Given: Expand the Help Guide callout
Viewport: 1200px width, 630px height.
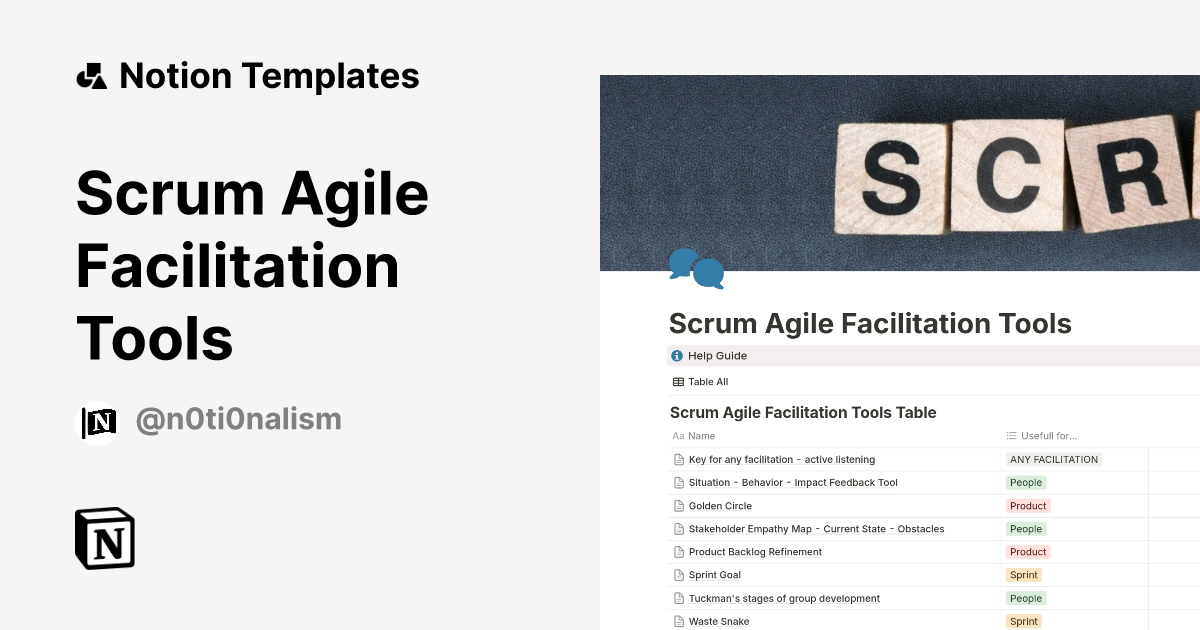Looking at the screenshot, I should [934, 356].
